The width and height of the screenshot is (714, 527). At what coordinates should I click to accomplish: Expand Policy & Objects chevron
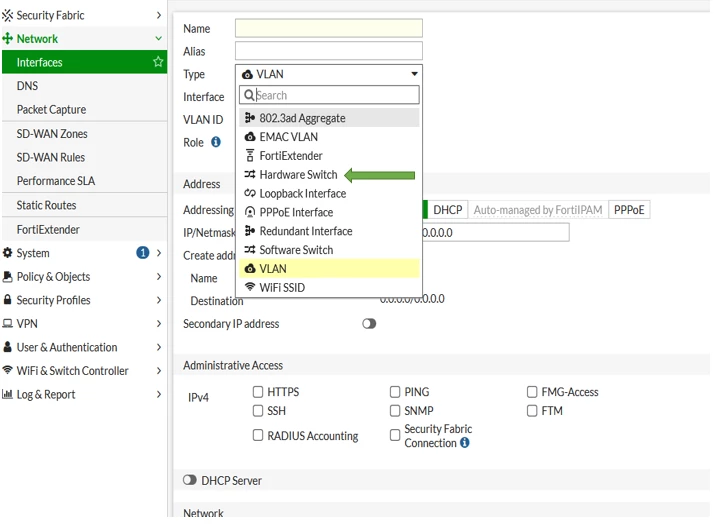158,276
